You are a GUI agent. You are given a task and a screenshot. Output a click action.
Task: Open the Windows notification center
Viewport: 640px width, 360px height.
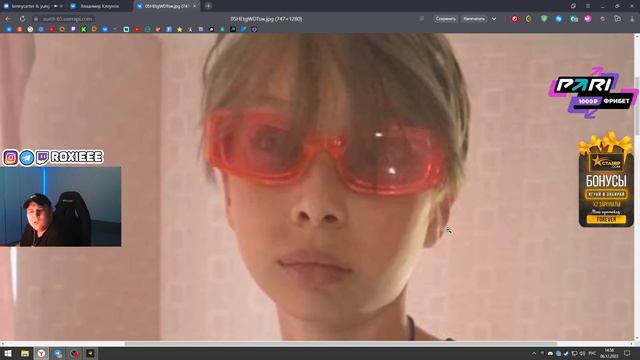click(x=627, y=353)
